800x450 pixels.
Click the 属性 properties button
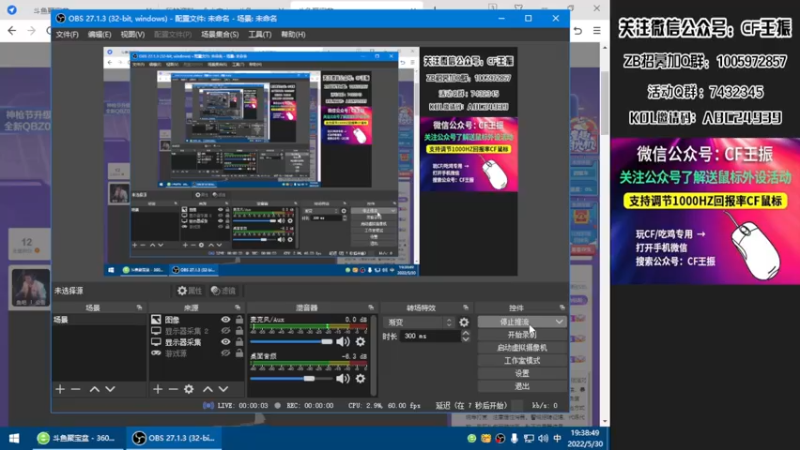pyautogui.click(x=189, y=291)
